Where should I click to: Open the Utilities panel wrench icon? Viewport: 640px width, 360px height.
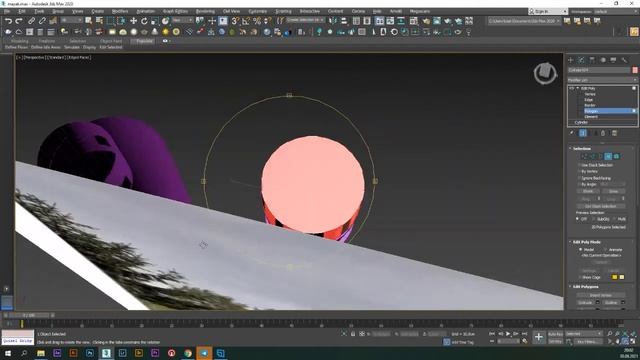tap(624, 60)
